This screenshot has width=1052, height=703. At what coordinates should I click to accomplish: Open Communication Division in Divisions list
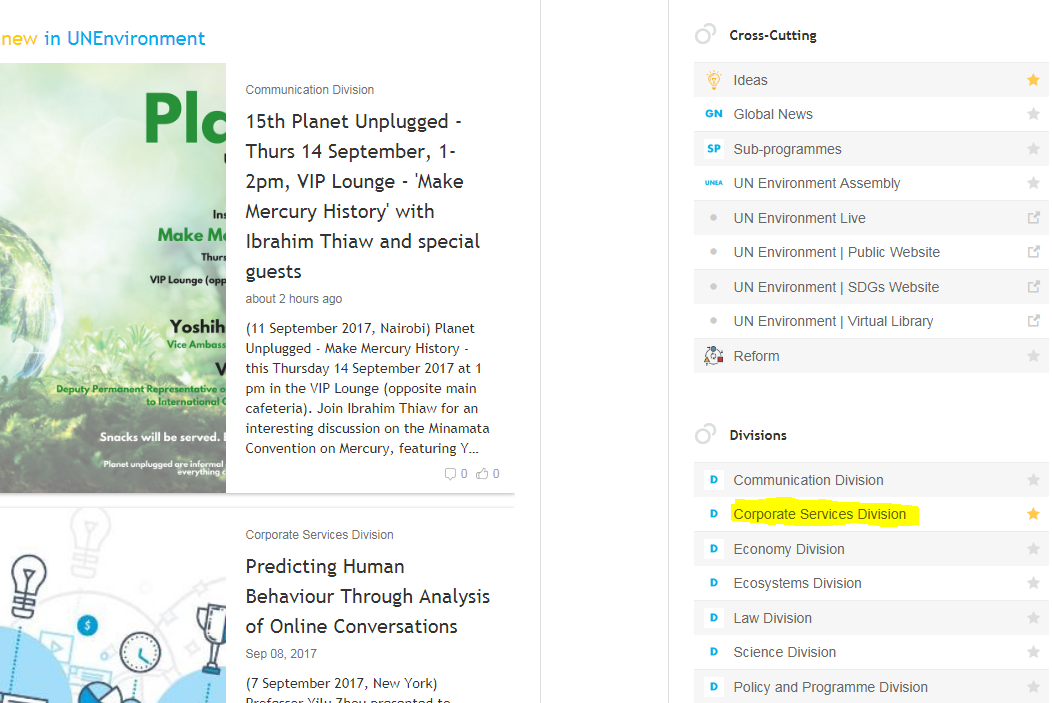point(808,480)
